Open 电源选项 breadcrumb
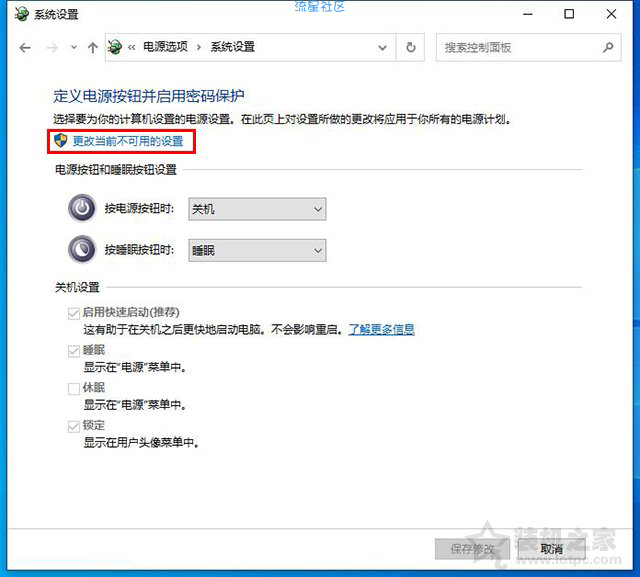Image resolution: width=640 pixels, height=577 pixels. tap(165, 47)
